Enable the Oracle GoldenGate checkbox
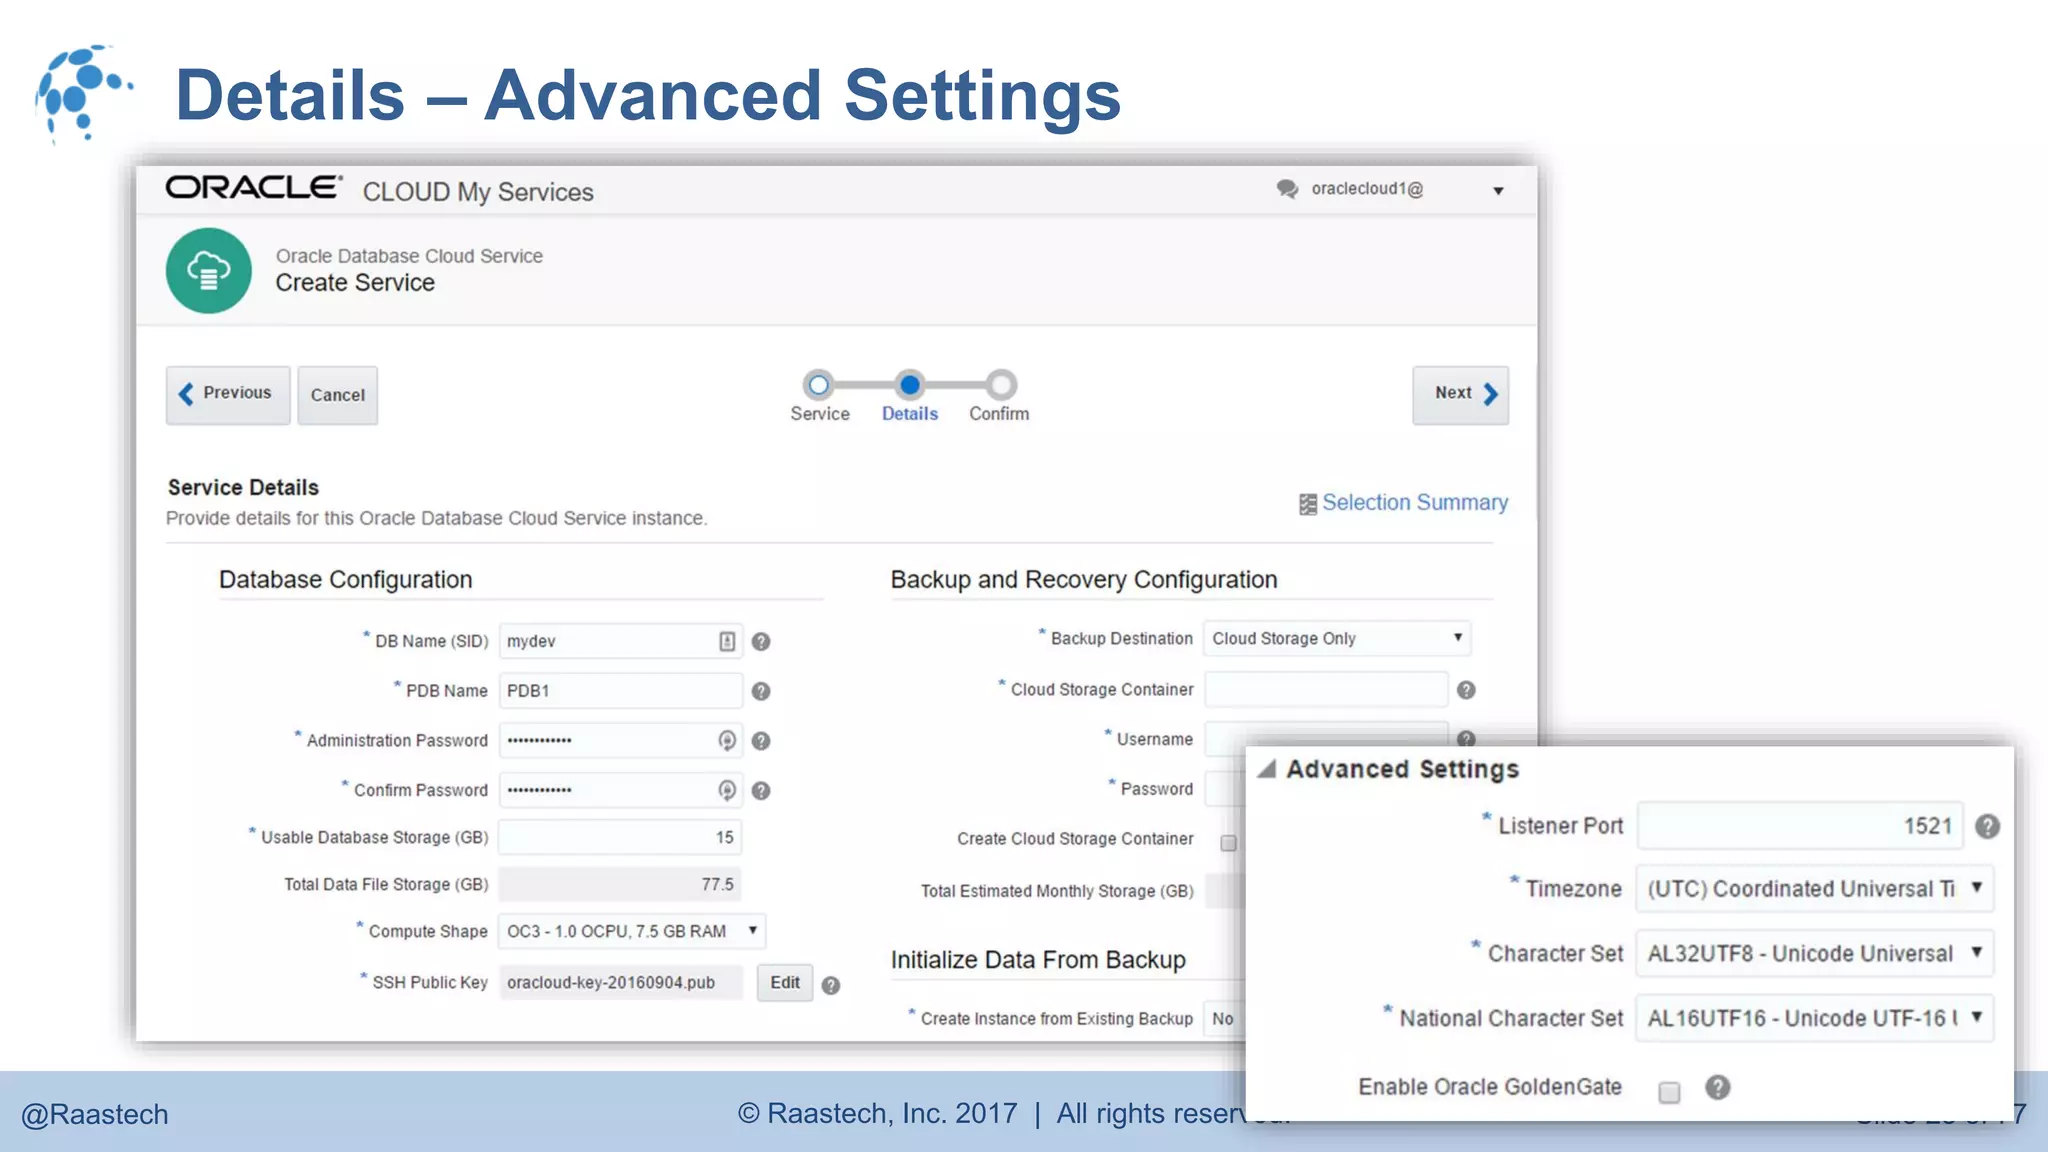The image size is (2048, 1152). [1669, 1092]
